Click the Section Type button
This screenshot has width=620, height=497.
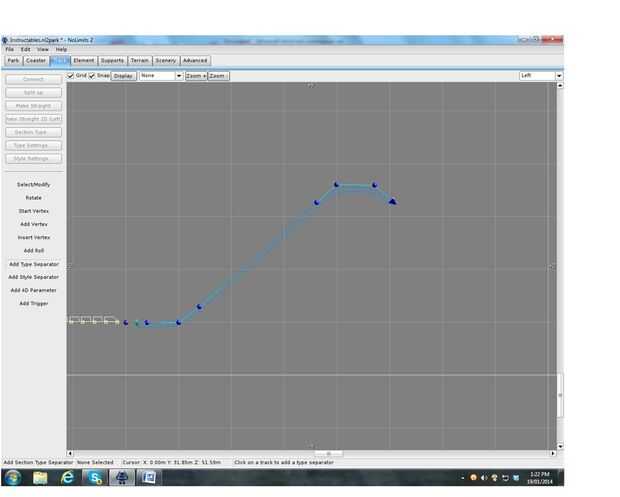(34, 132)
